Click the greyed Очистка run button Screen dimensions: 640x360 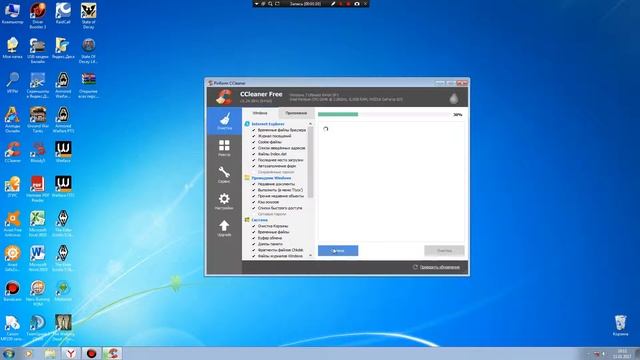[444, 251]
